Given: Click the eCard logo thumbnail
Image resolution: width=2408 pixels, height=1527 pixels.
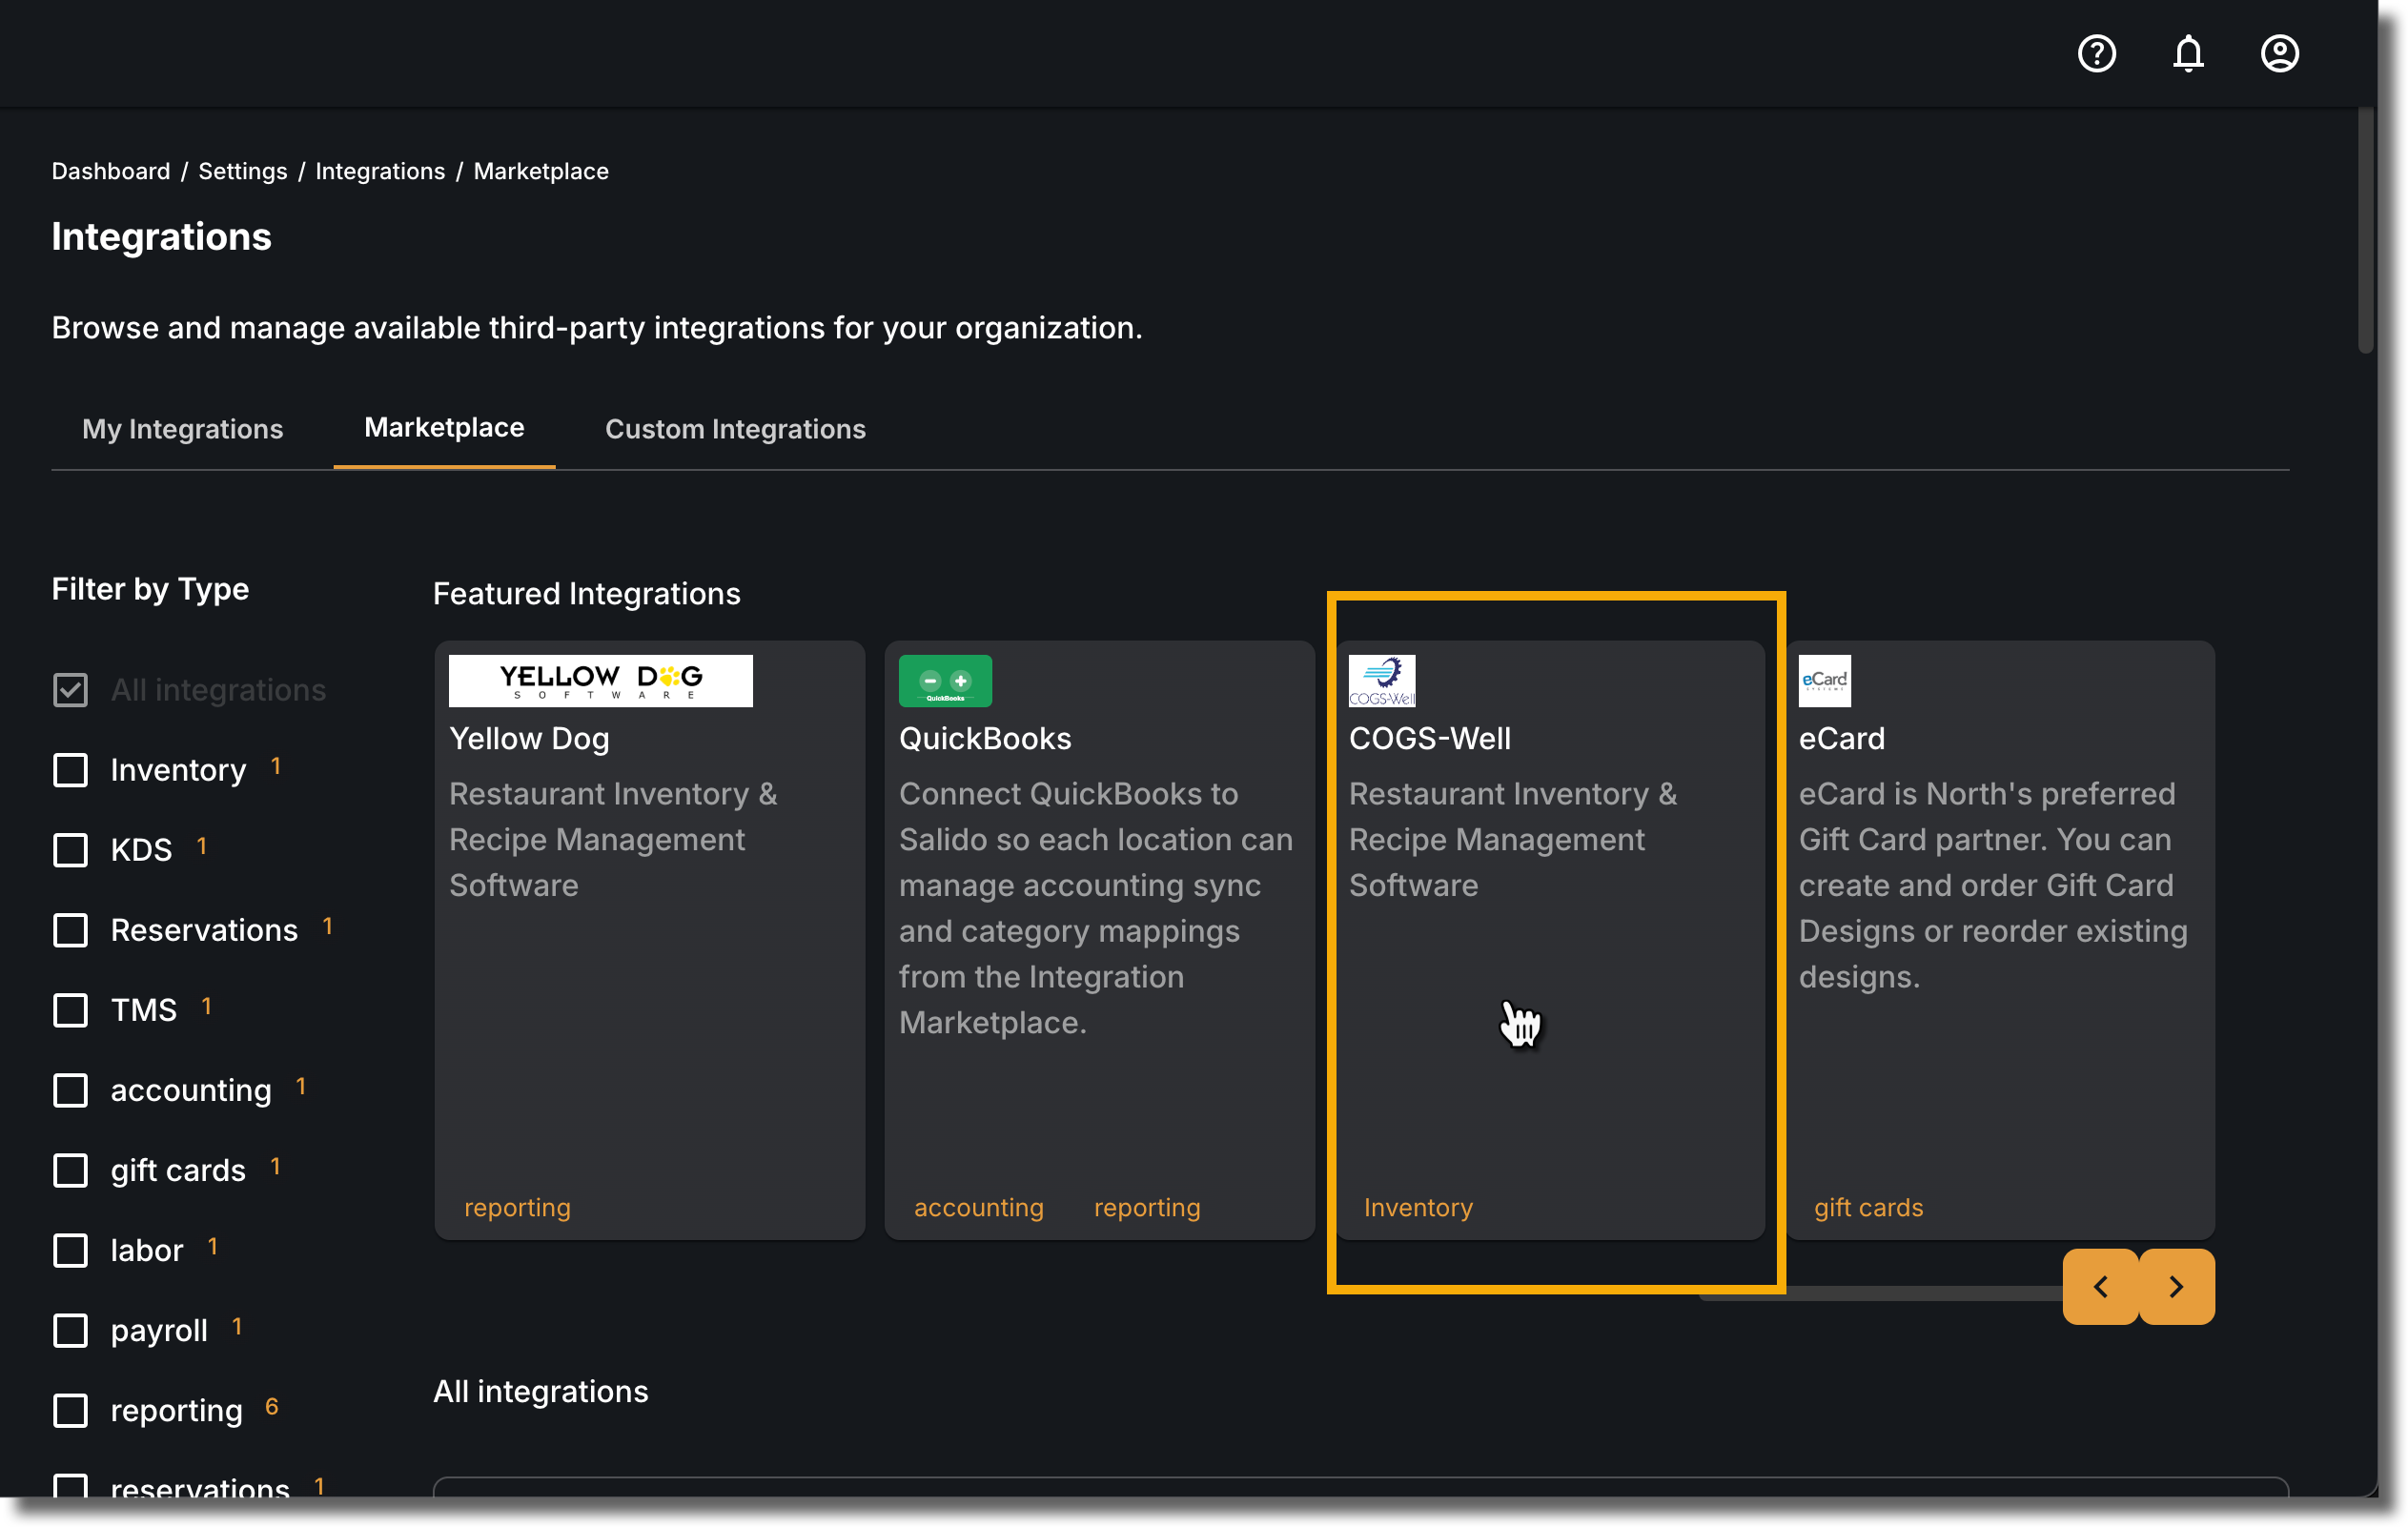Looking at the screenshot, I should coord(1824,681).
